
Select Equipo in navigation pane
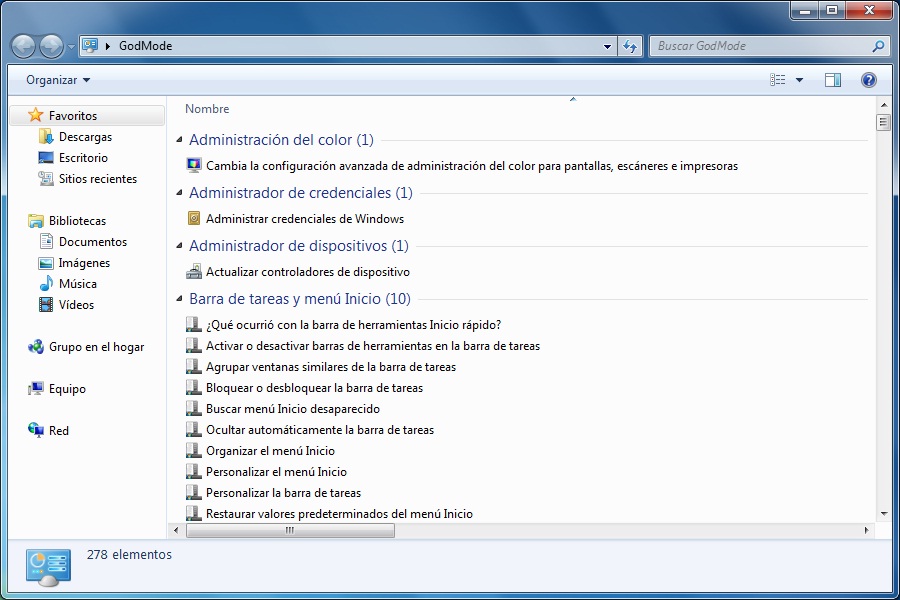pos(67,389)
